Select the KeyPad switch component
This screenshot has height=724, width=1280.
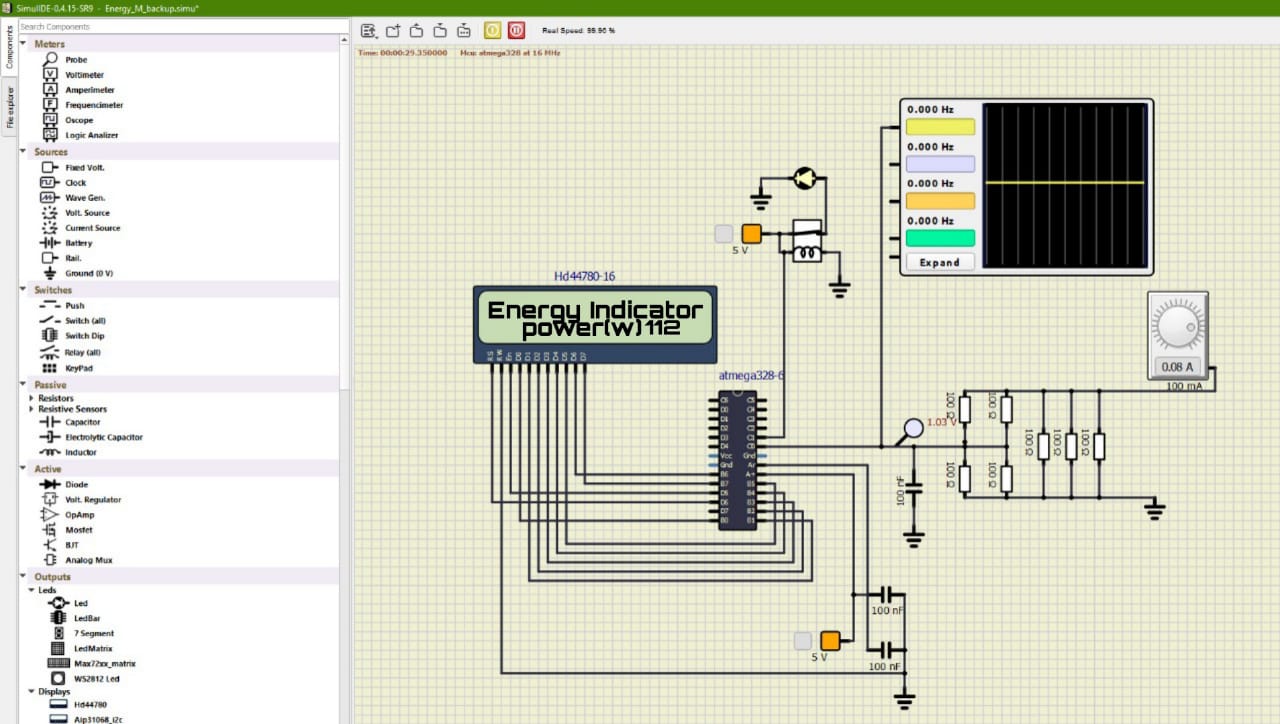[67, 368]
